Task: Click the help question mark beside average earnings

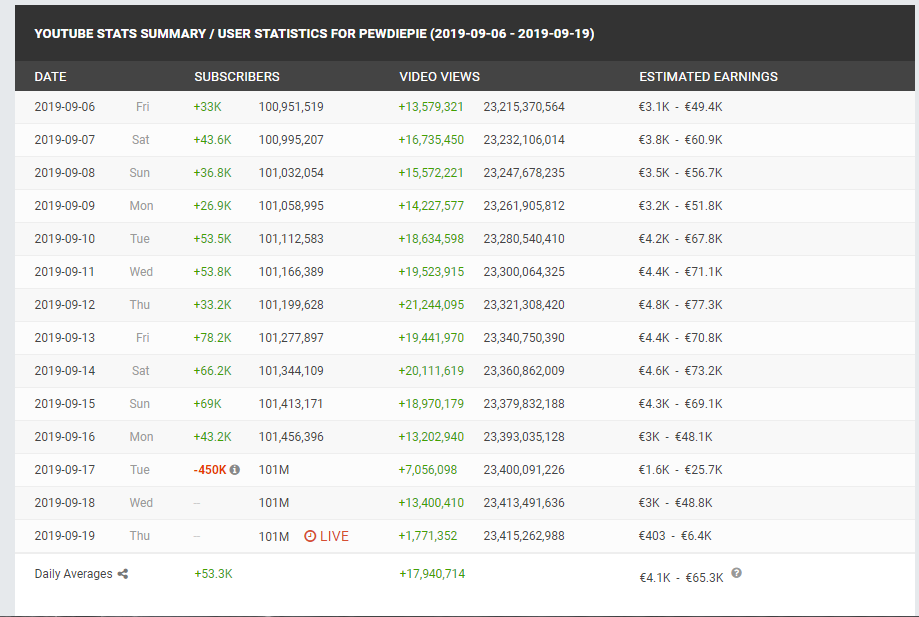Action: click(737, 573)
